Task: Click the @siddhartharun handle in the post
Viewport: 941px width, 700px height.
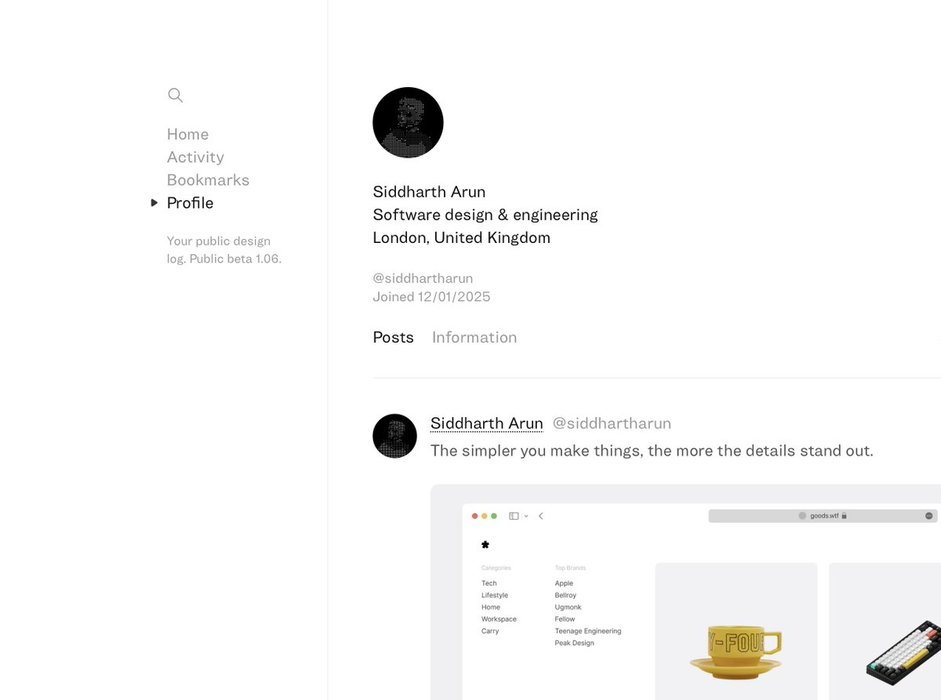Action: [612, 423]
